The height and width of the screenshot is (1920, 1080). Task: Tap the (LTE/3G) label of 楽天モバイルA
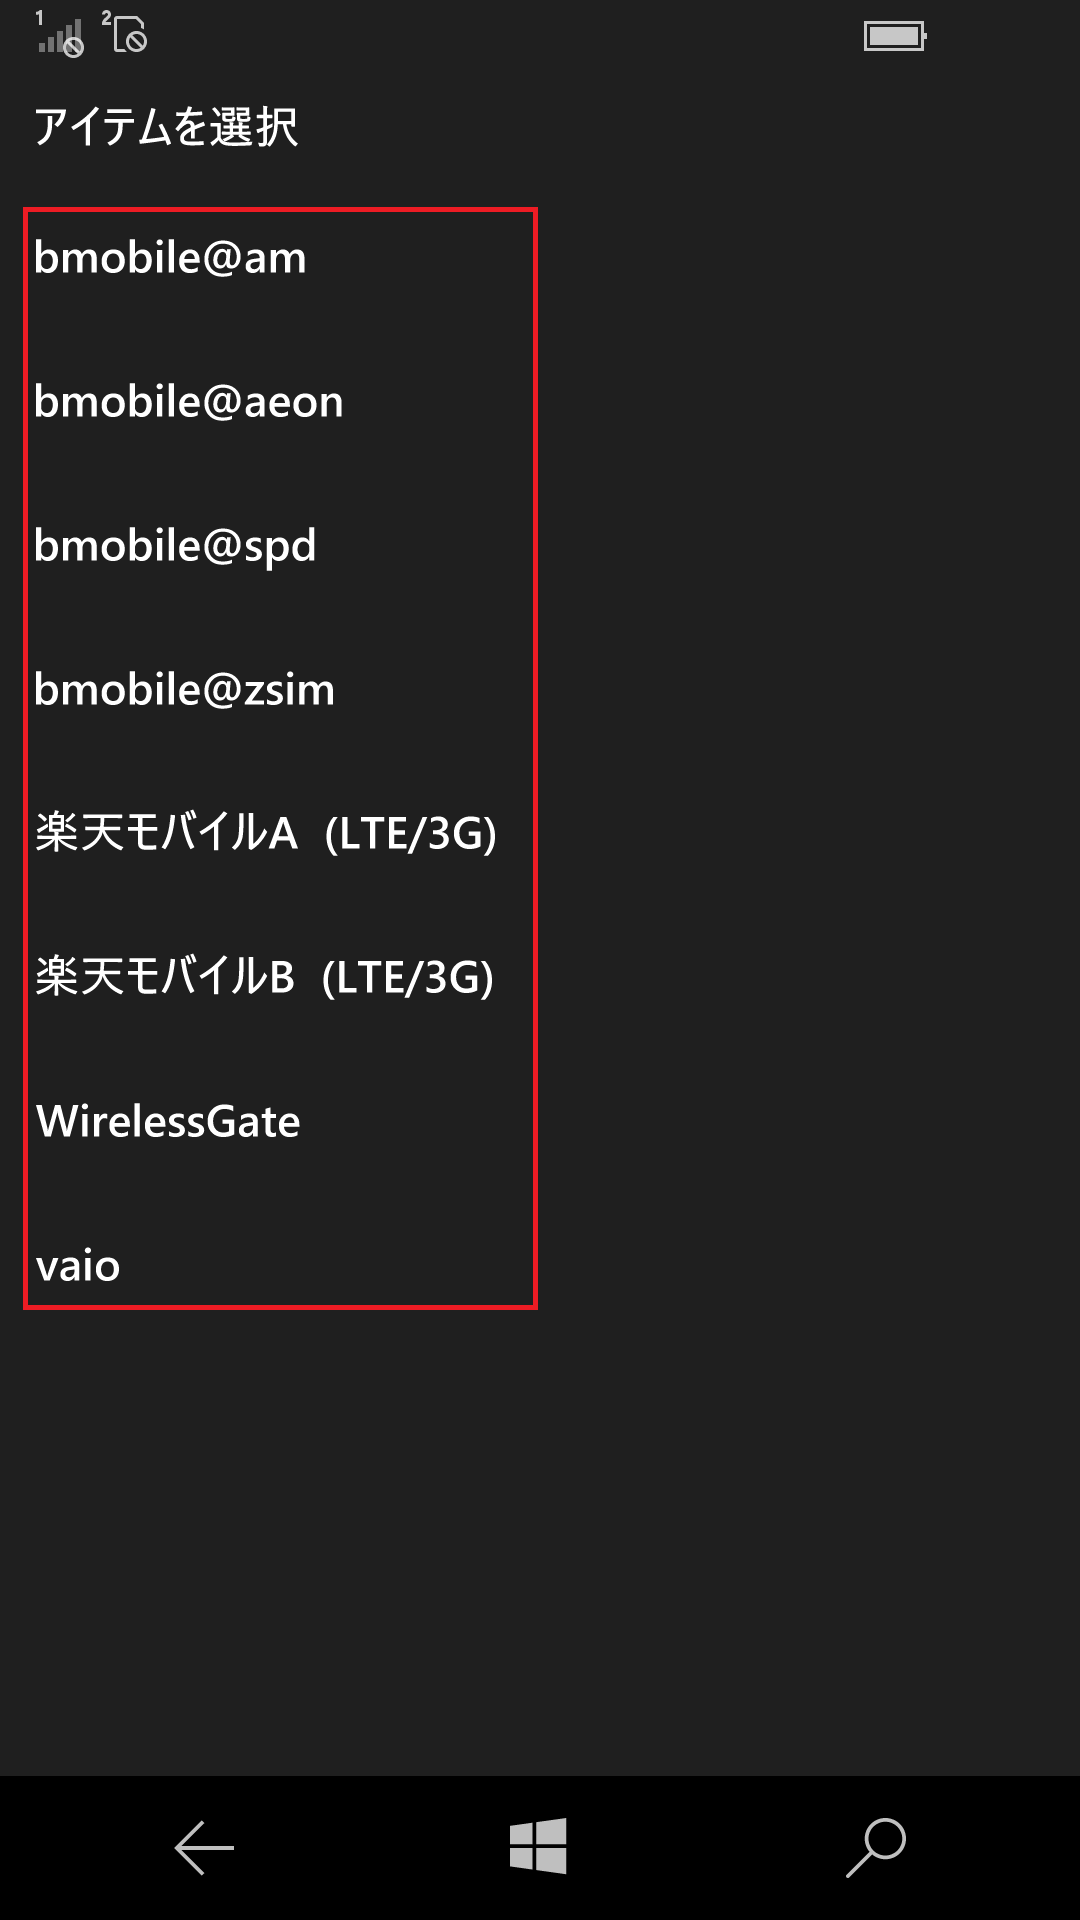point(411,834)
